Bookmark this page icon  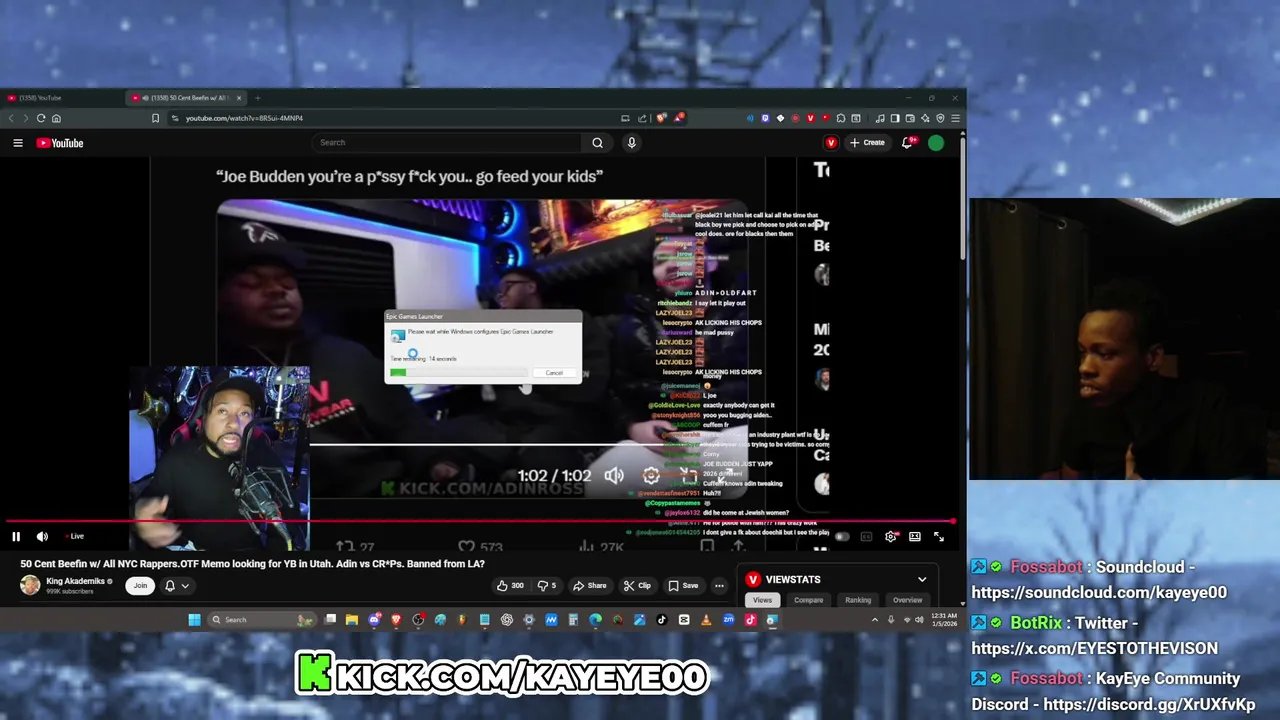coord(155,118)
